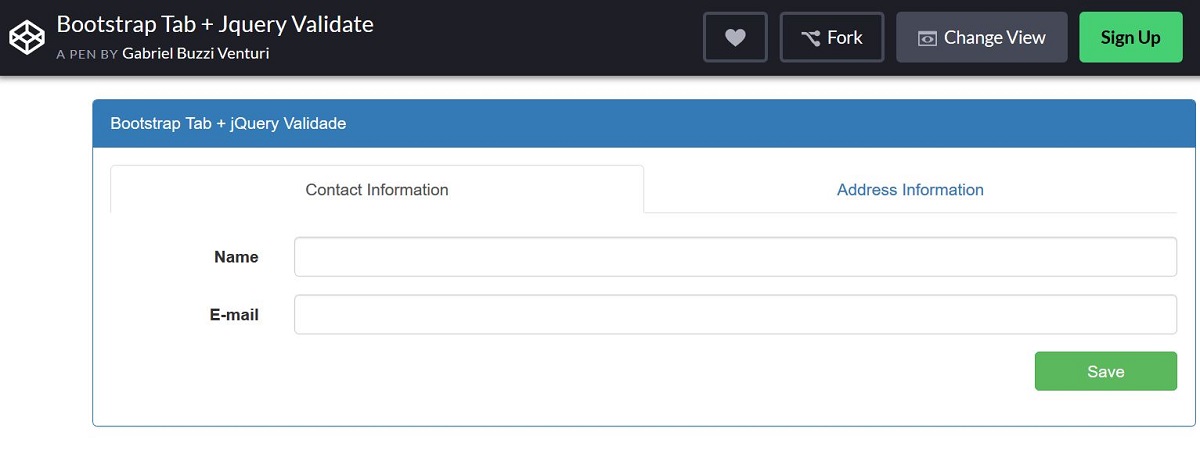Image resolution: width=1200 pixels, height=475 pixels.
Task: Click the Fork text label
Action: click(845, 38)
